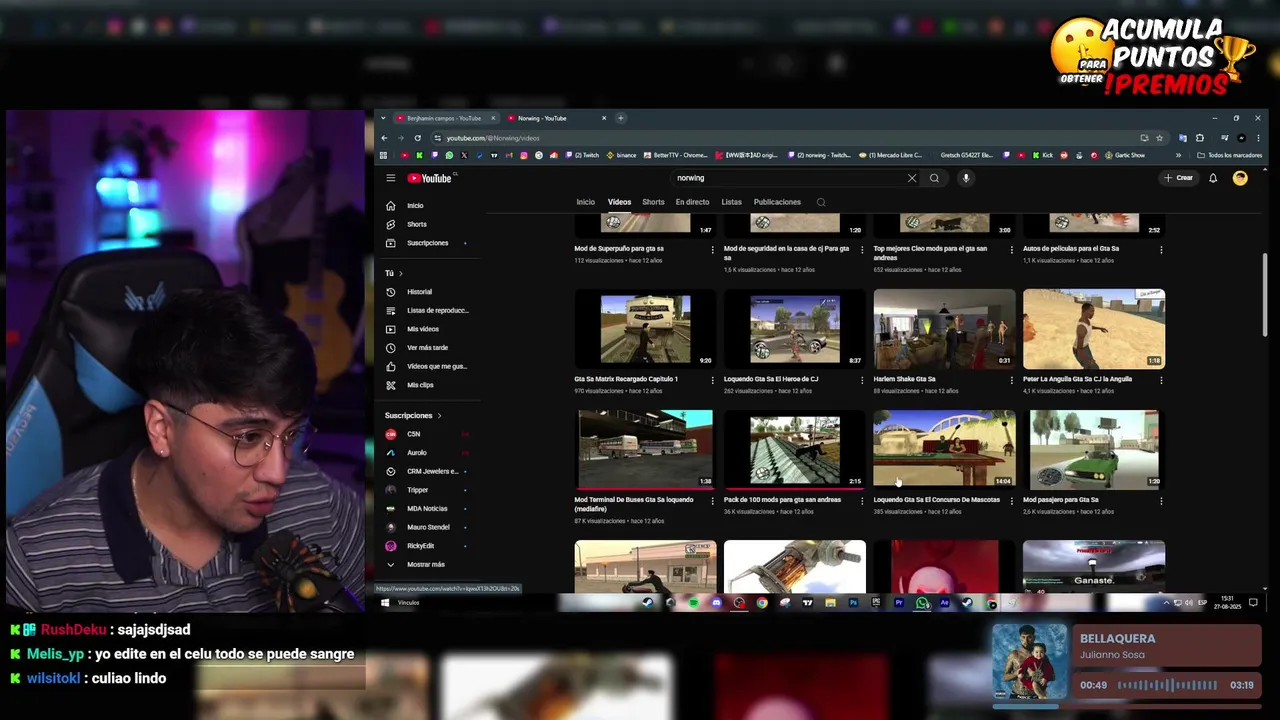1280x720 pixels.
Task: Open options for Harlem Shake Gta Sa
Action: click(1011, 380)
